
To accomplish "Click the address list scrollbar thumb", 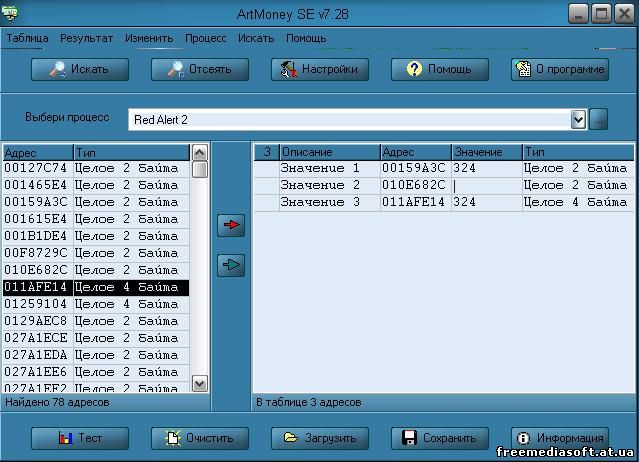I will pyautogui.click(x=199, y=170).
